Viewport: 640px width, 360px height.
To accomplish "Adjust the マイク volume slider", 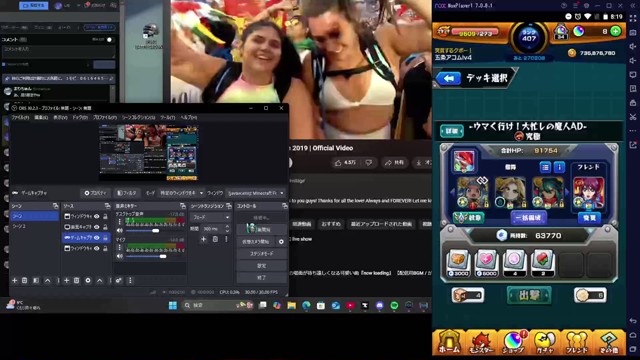I will point(155,256).
